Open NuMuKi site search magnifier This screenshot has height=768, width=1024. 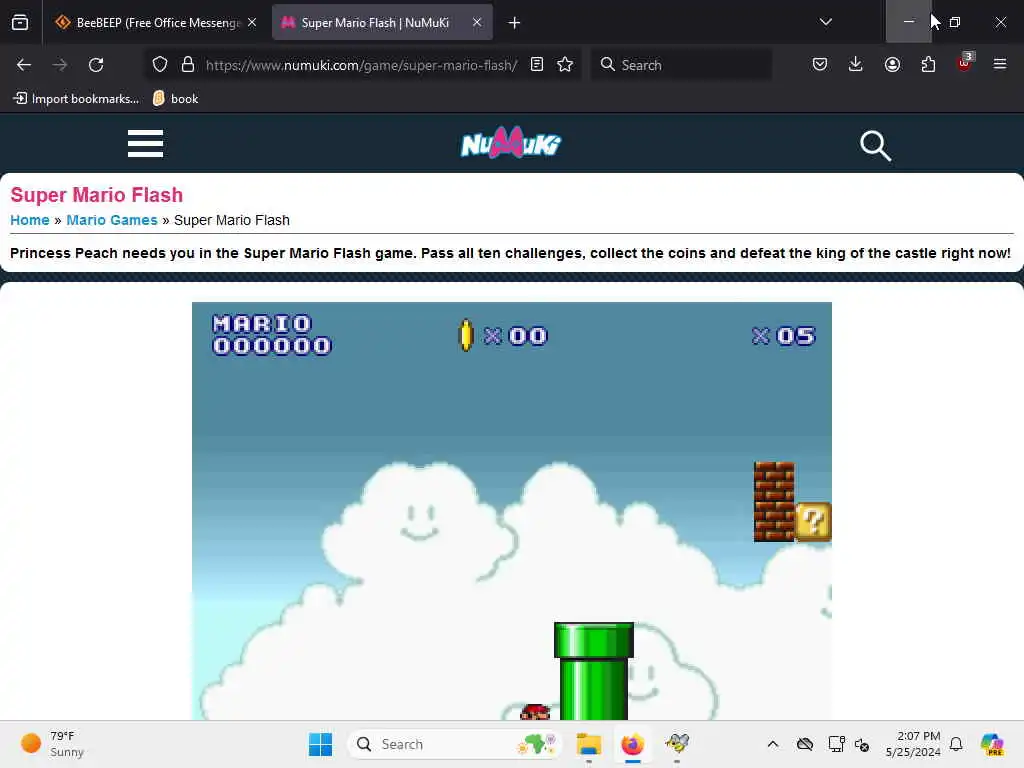(x=875, y=145)
